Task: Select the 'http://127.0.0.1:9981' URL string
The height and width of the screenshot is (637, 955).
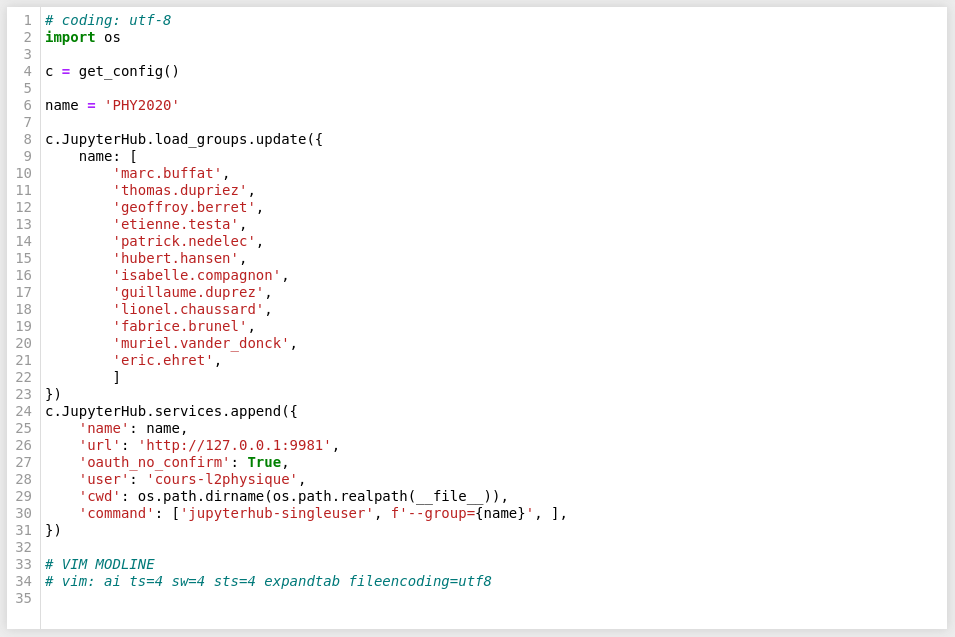Action: [x=235, y=445]
